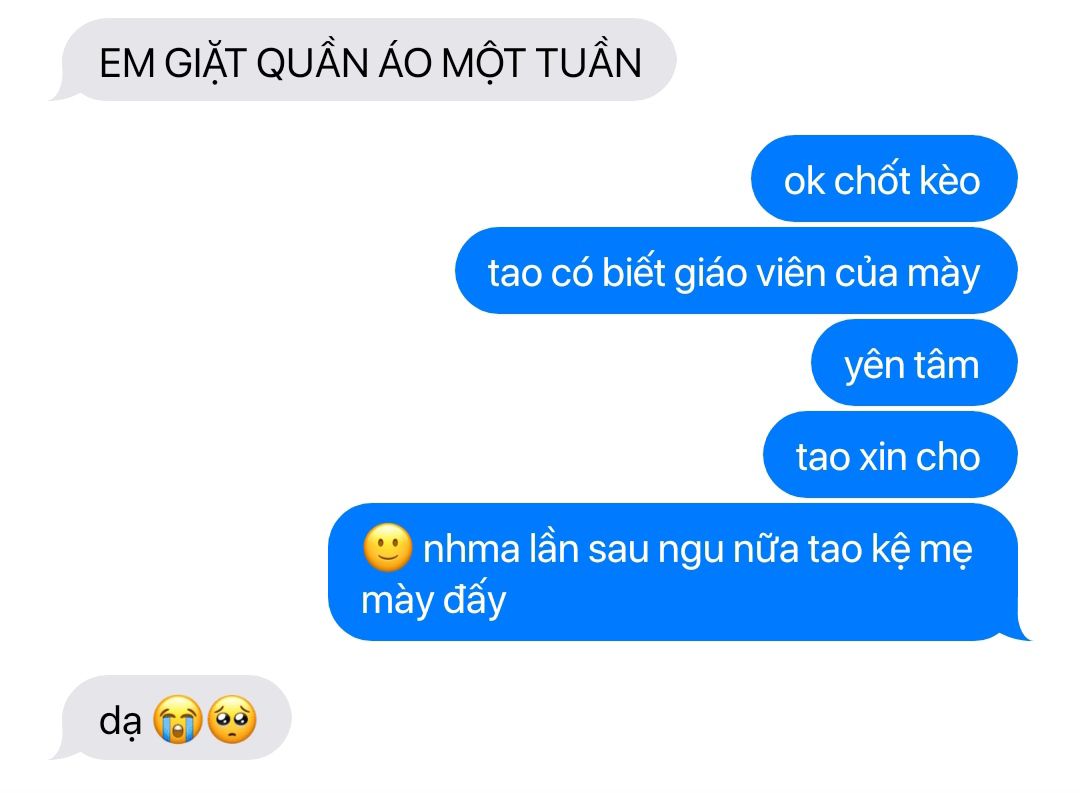Click the word 'TUẦN' in the top message
The width and height of the screenshot is (1080, 793).
[589, 61]
